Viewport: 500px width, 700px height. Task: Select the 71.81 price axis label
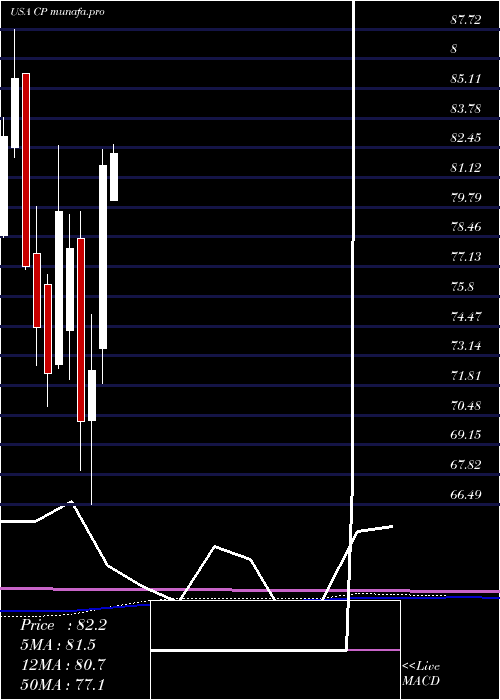click(x=466, y=375)
